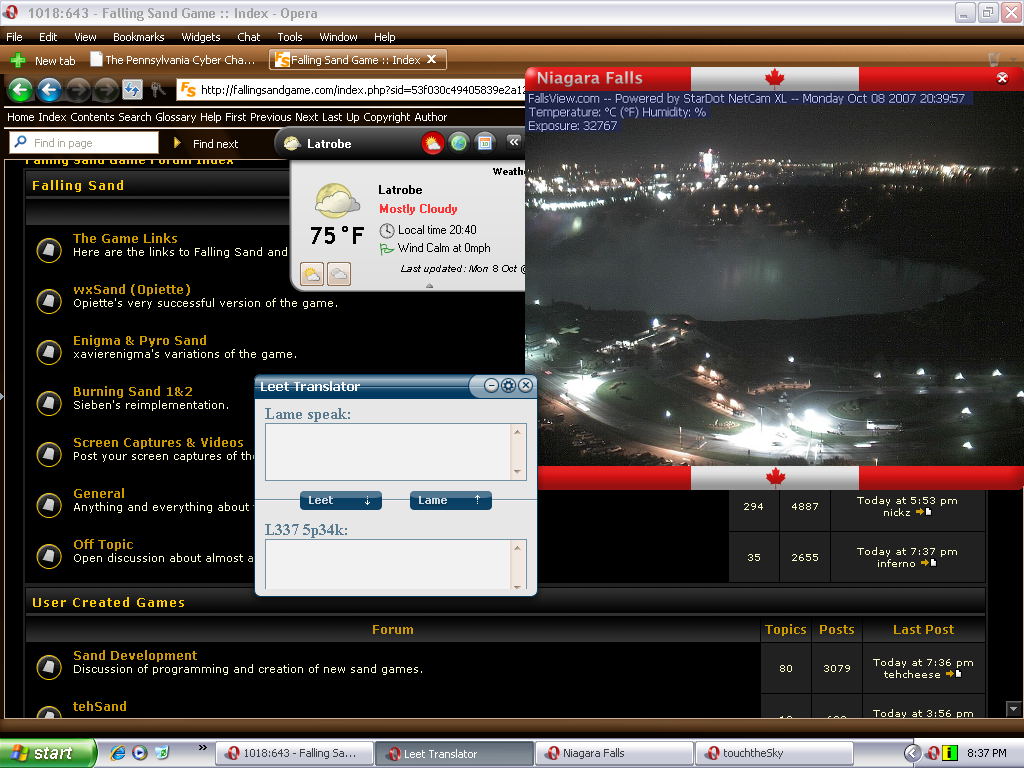Click forum icon beside Enigma & Pyro Sand
The width and height of the screenshot is (1024, 768).
tap(49, 351)
